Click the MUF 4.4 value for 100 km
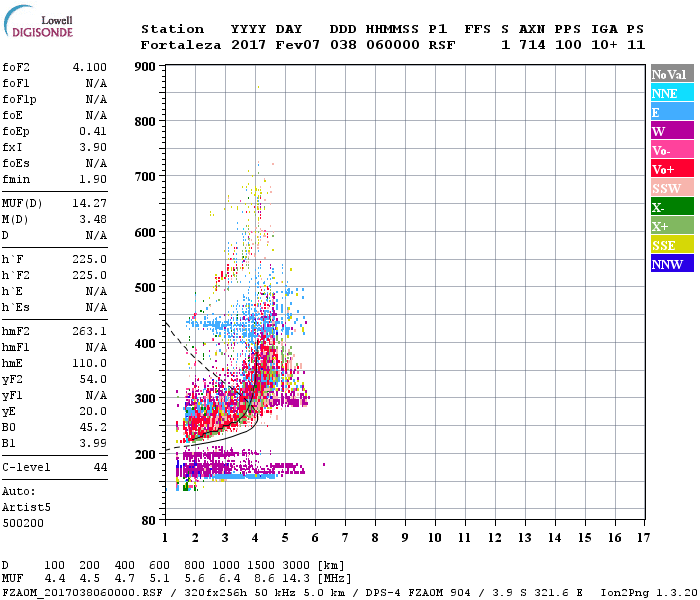 [x=55, y=579]
